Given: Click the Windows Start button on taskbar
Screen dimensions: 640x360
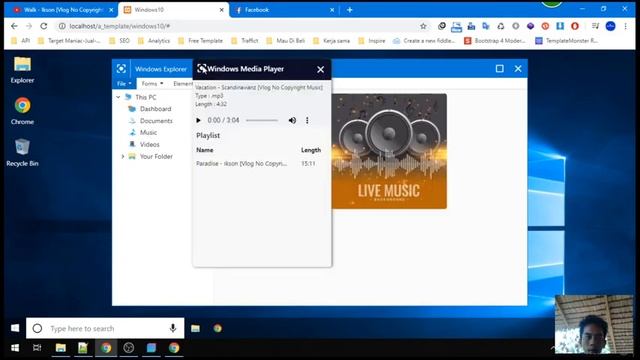Looking at the screenshot, I should 15,348.
